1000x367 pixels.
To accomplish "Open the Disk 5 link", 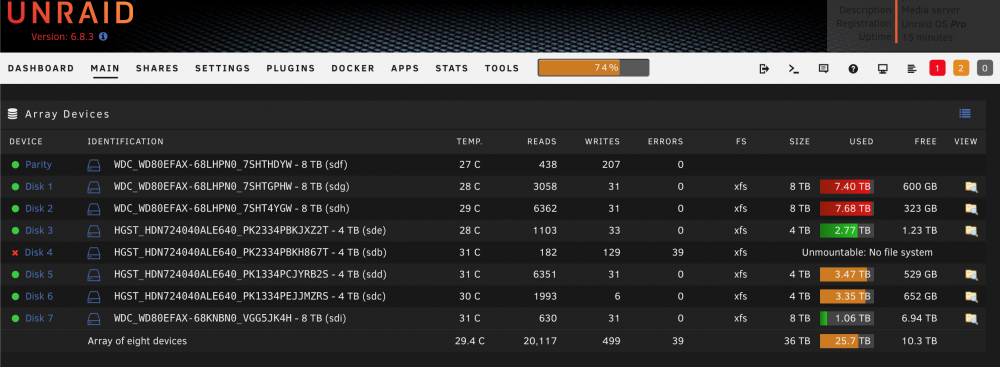I will 39,274.
